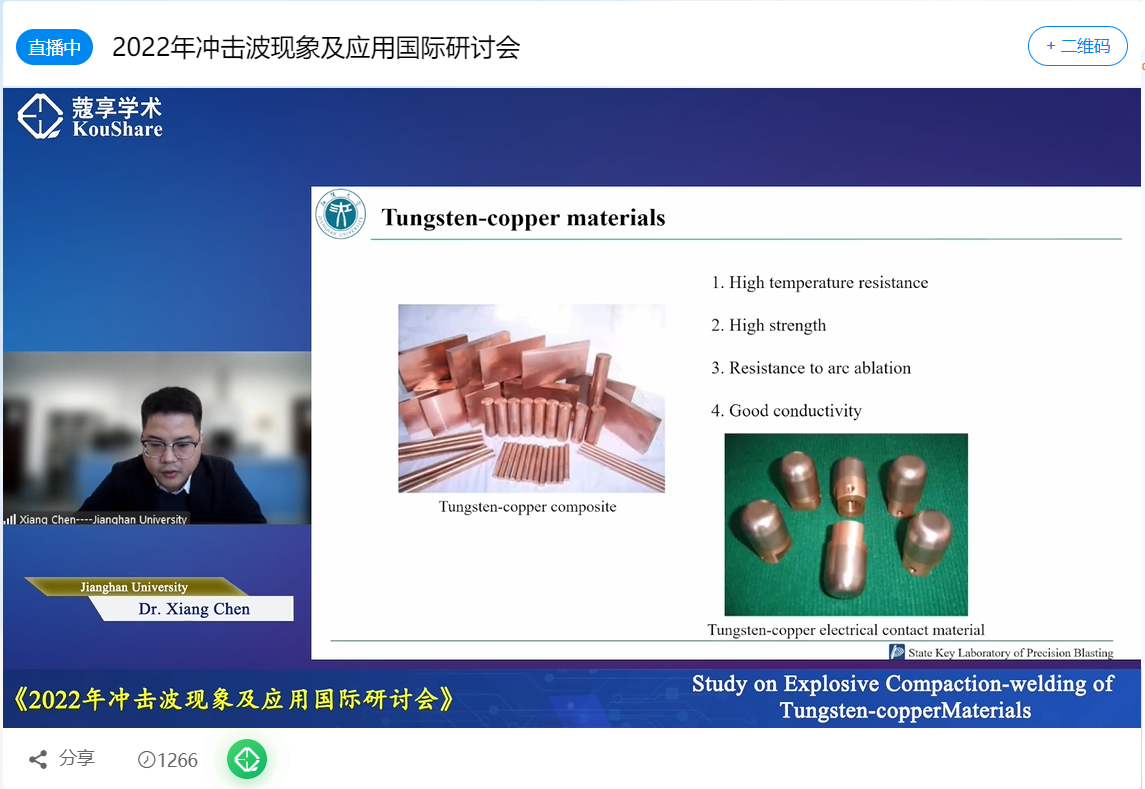Click the 分享 share label
This screenshot has width=1145, height=789.
coord(77,759)
